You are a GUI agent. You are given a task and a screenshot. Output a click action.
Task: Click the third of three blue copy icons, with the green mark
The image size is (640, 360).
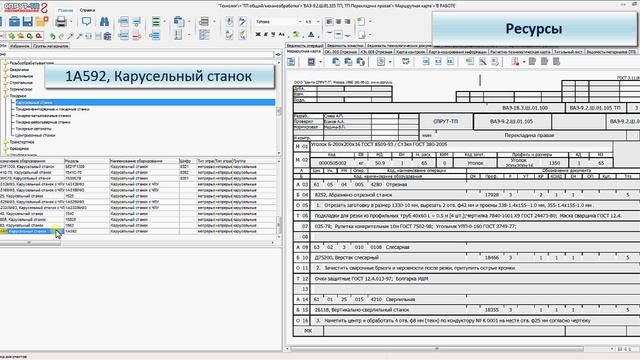(361, 62)
